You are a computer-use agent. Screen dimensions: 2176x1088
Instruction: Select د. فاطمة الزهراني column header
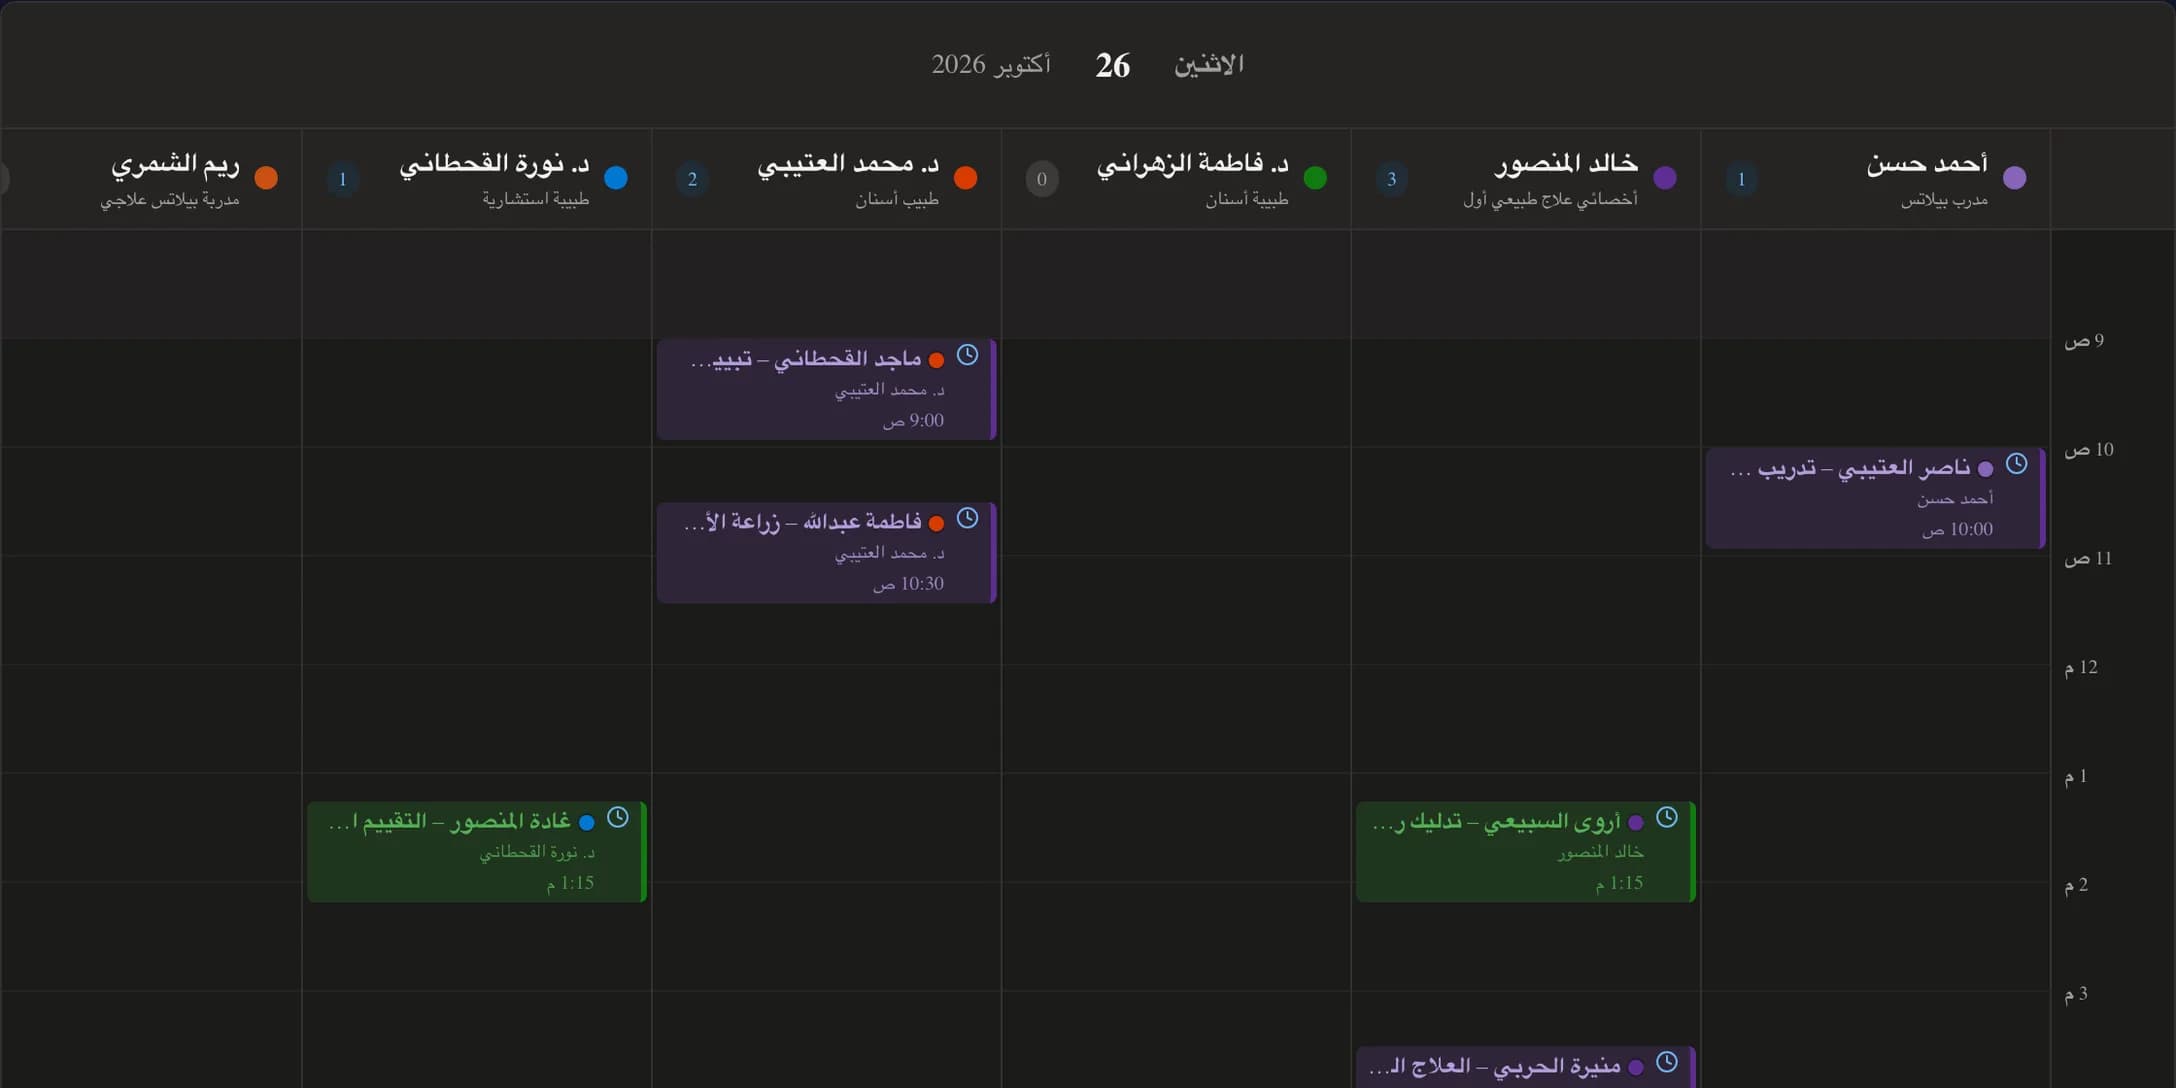1176,179
